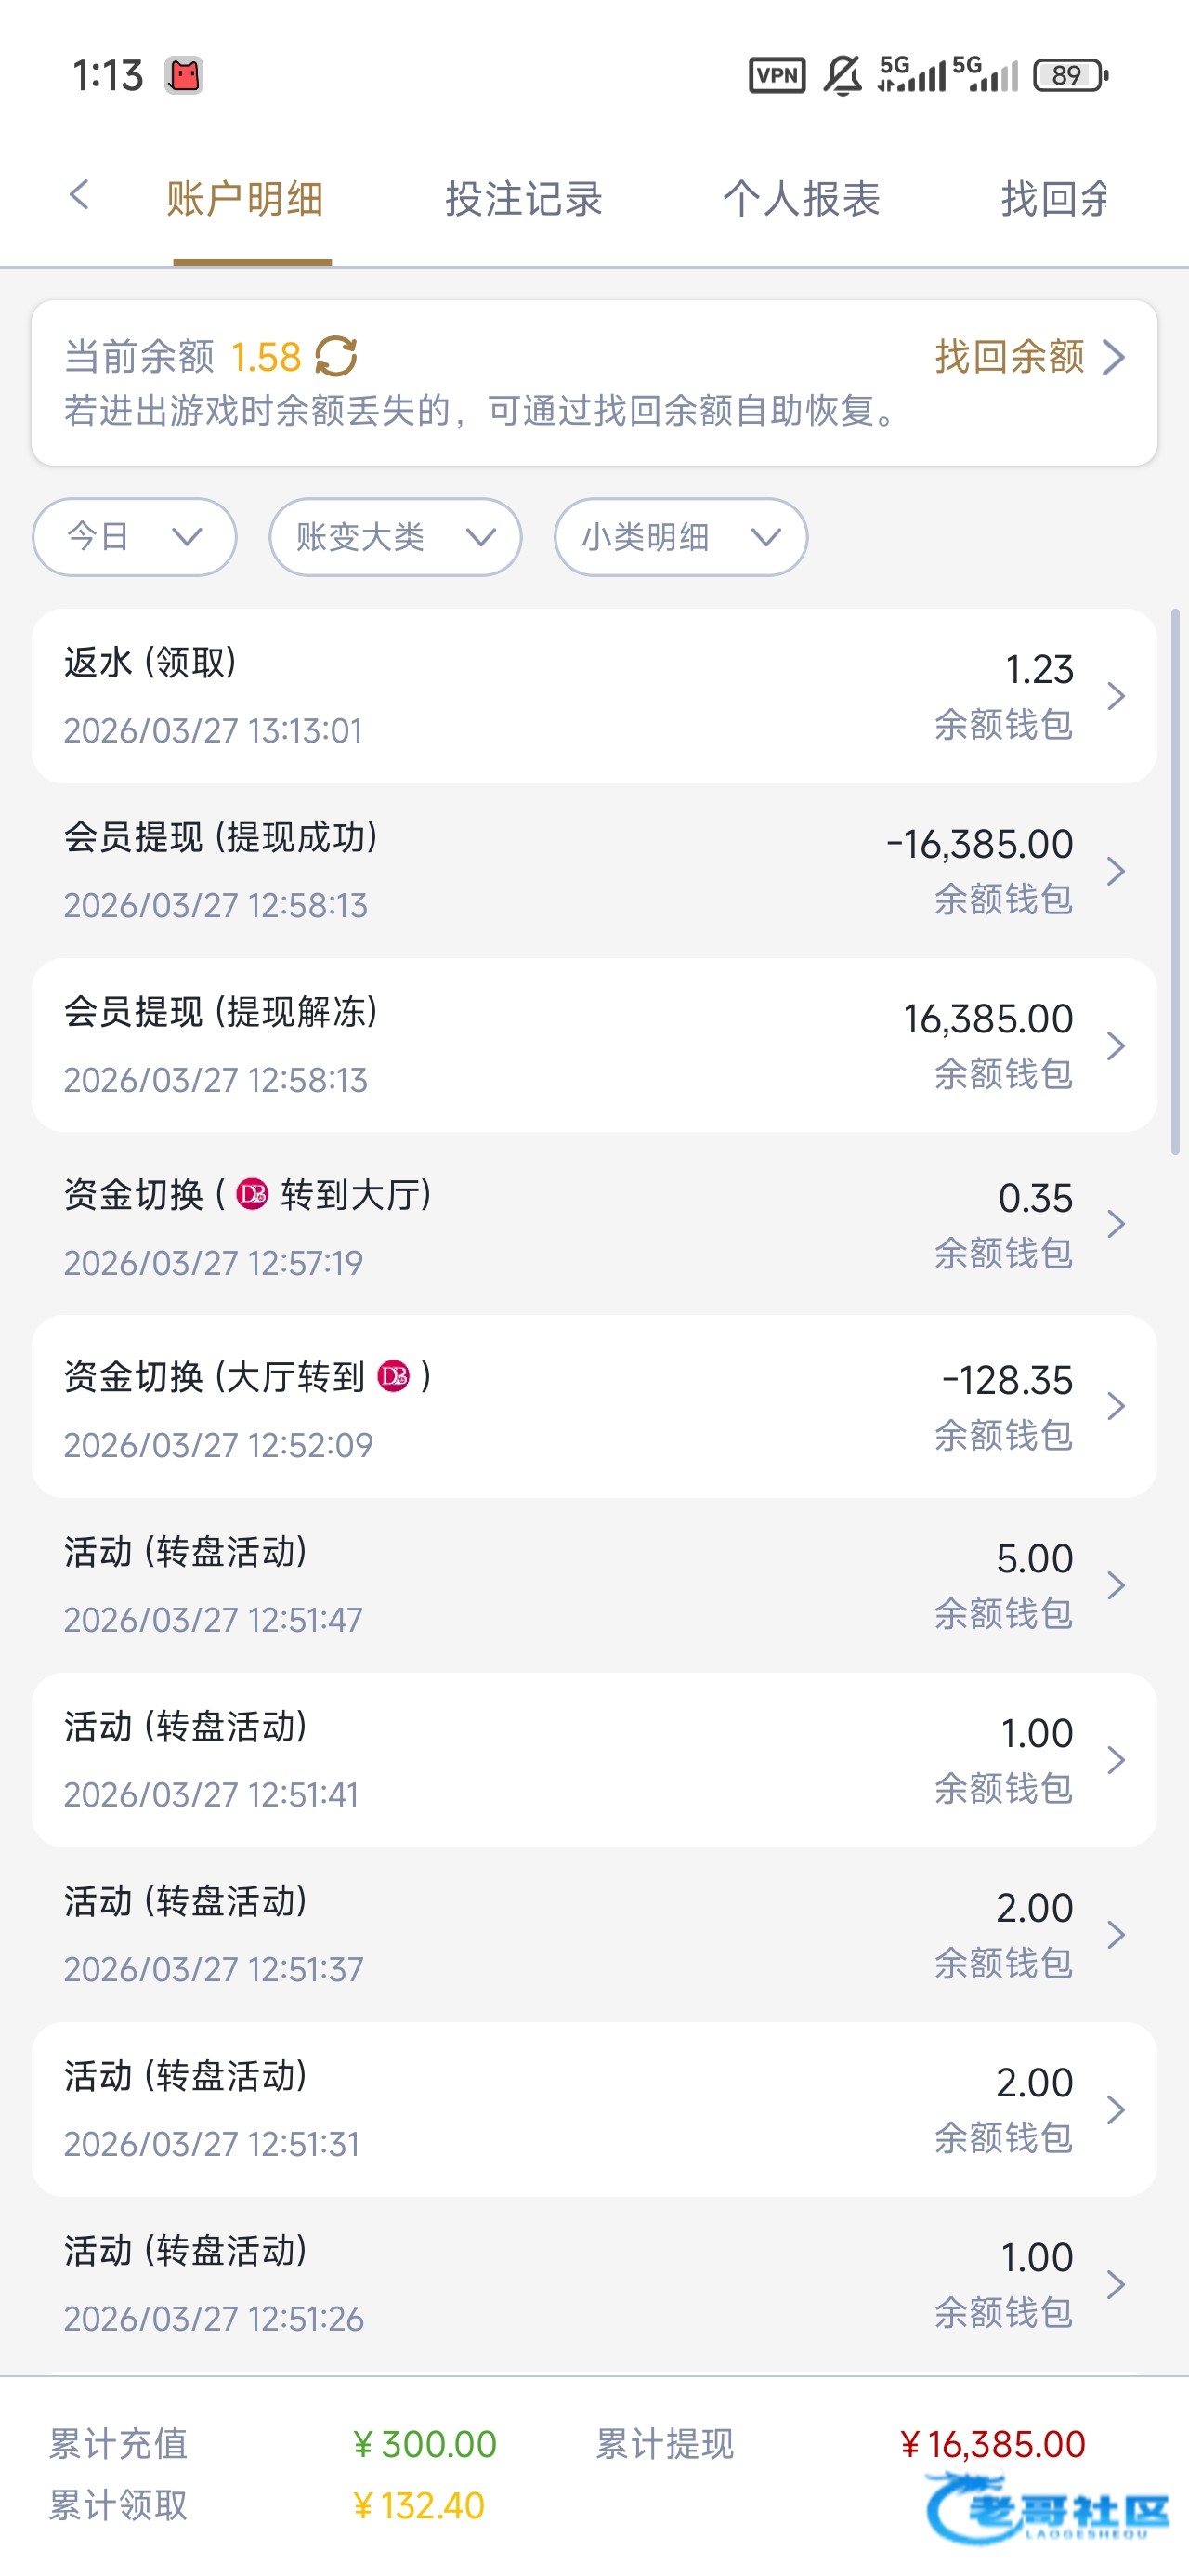This screenshot has width=1189, height=2576.
Task: Tap DB icon in 转到大厅 entry
Action: coord(252,1194)
